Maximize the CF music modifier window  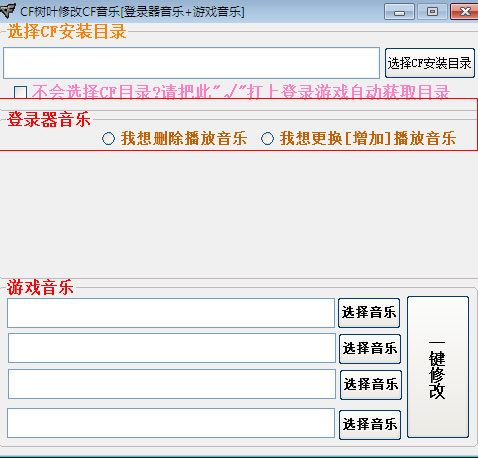point(432,12)
